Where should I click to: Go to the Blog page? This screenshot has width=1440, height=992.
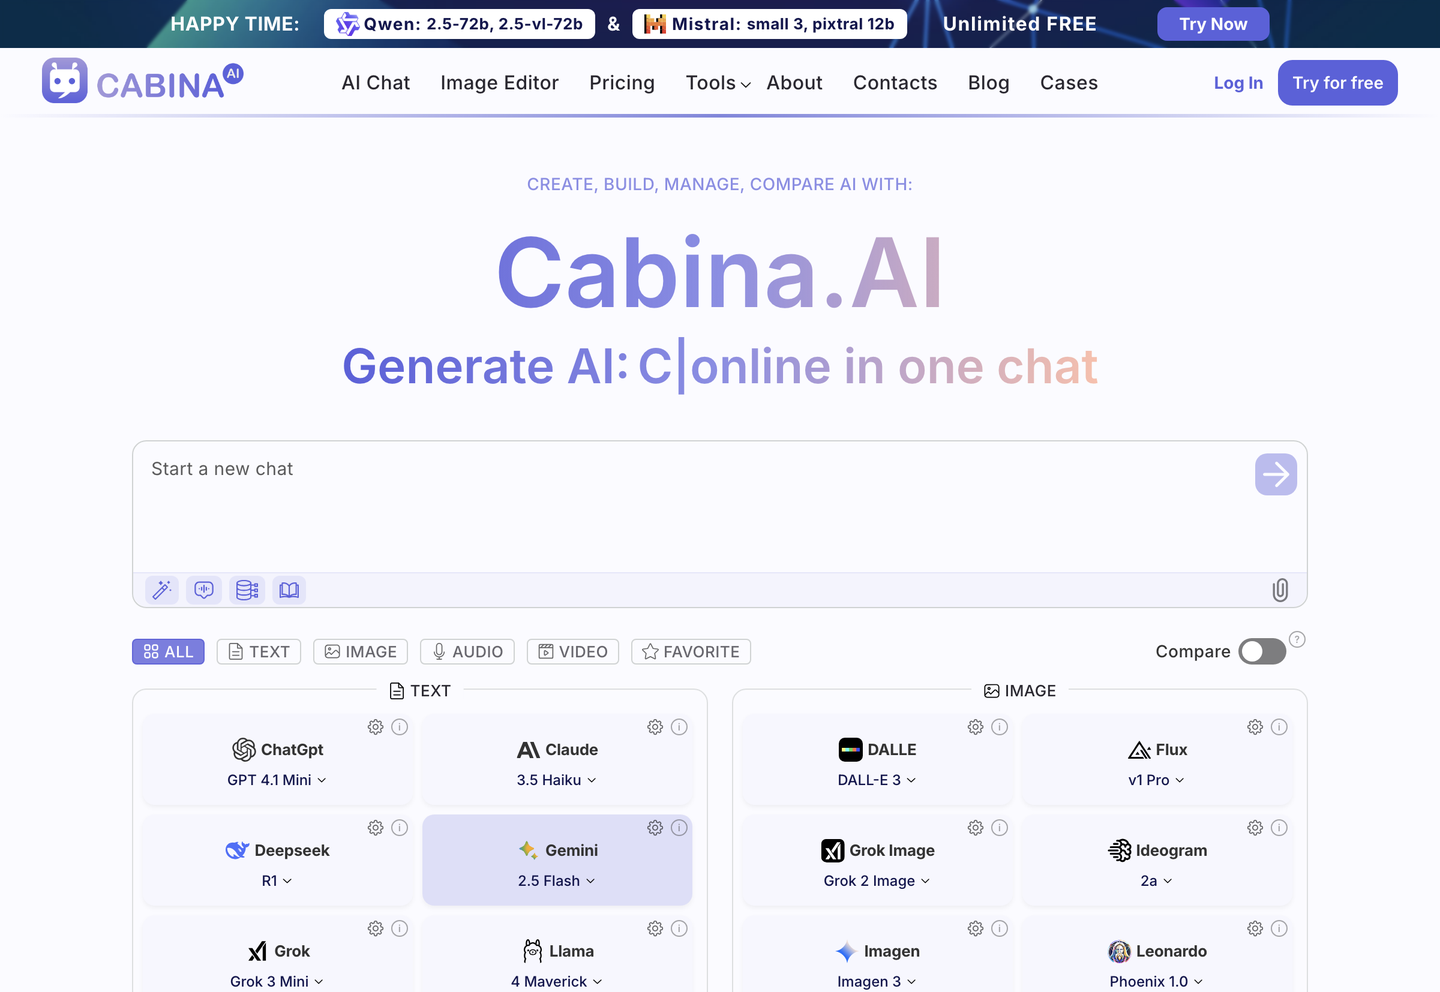tap(988, 83)
